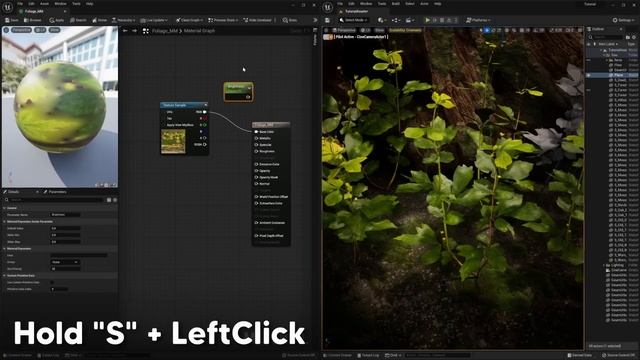Open the Hierarchy dropdown in material toolbar
Image resolution: width=640 pixels, height=360 pixels.
tap(124, 20)
